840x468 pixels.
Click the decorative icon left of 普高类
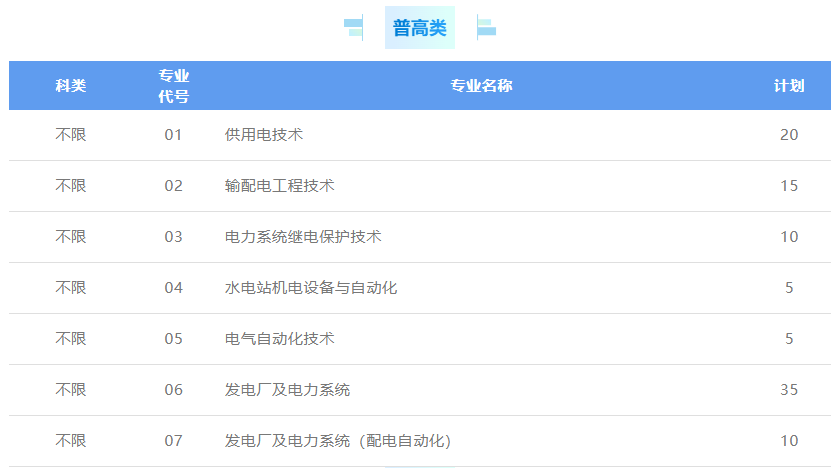tap(353, 28)
